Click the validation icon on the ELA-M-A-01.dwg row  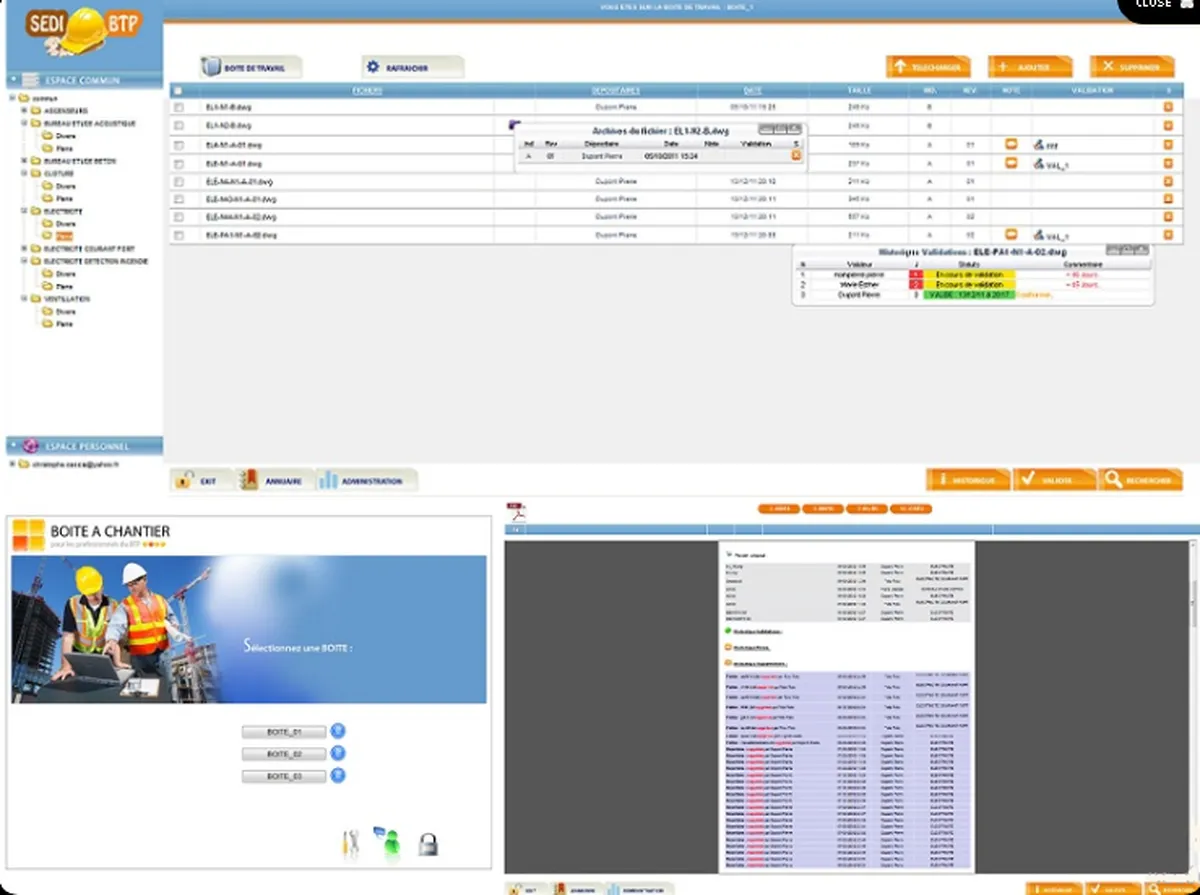pyautogui.click(x=1039, y=145)
